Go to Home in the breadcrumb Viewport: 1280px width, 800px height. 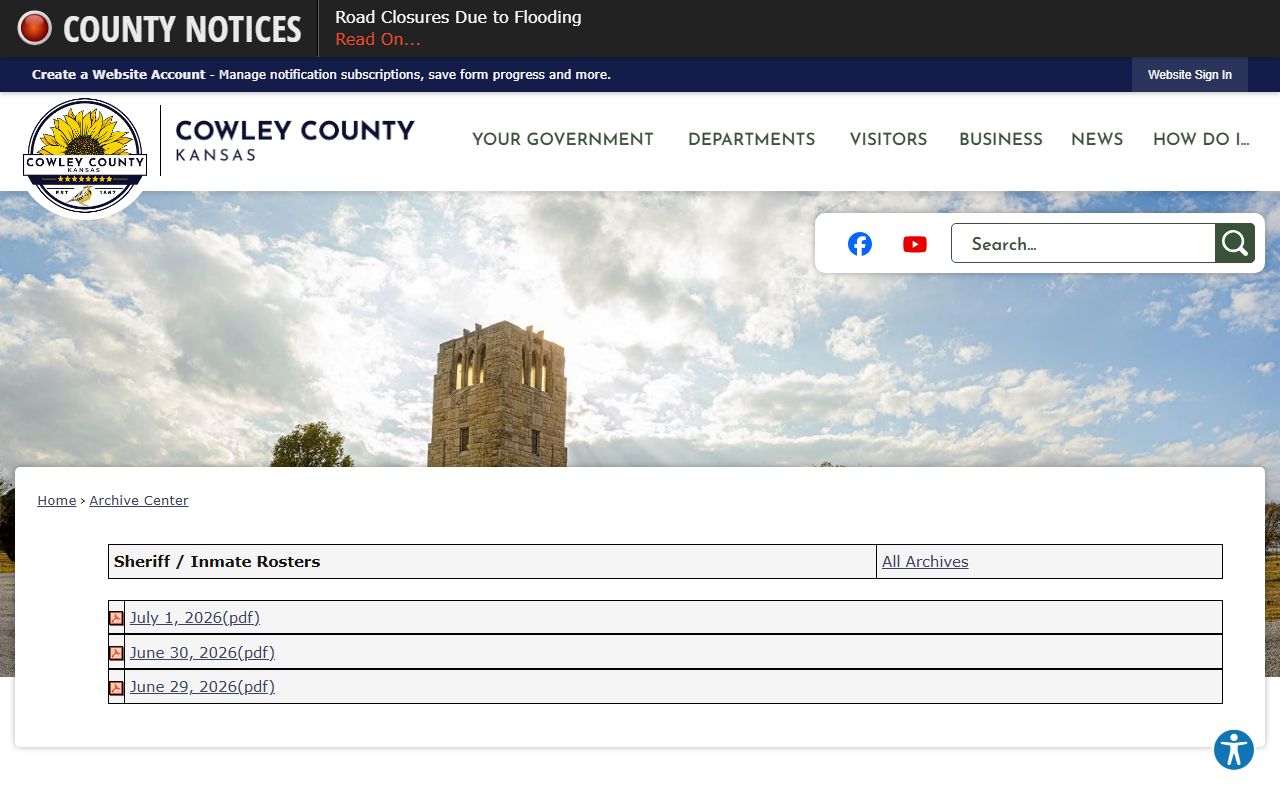[57, 501]
